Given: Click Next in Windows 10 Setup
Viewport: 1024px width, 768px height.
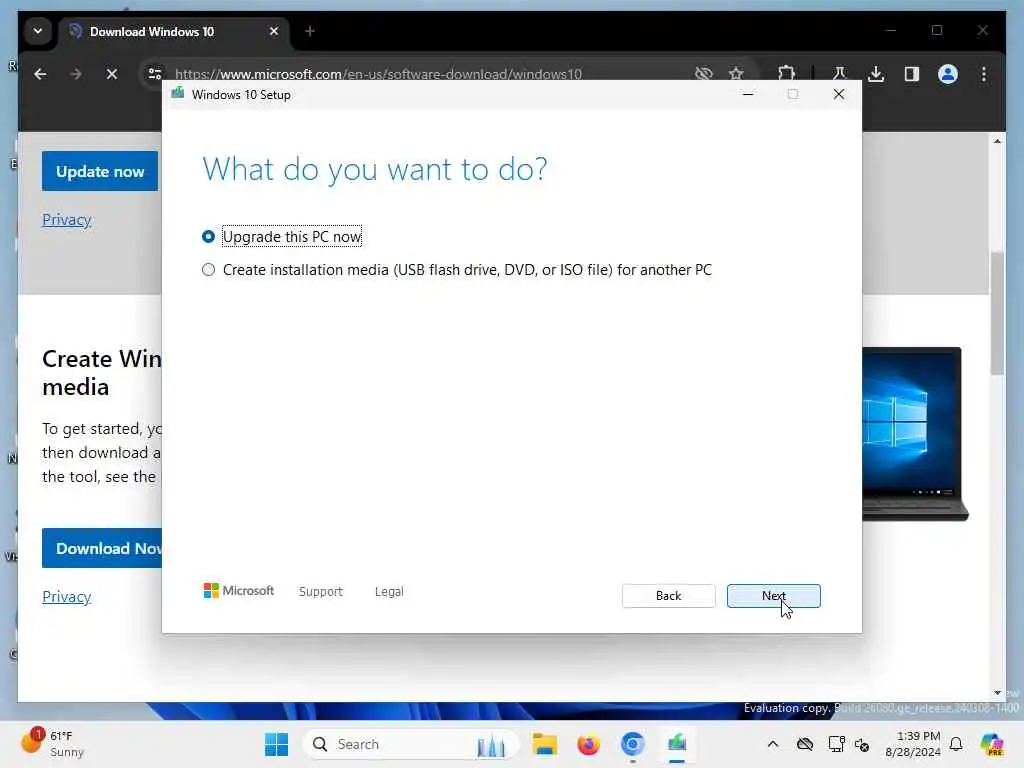Looking at the screenshot, I should click(x=773, y=596).
